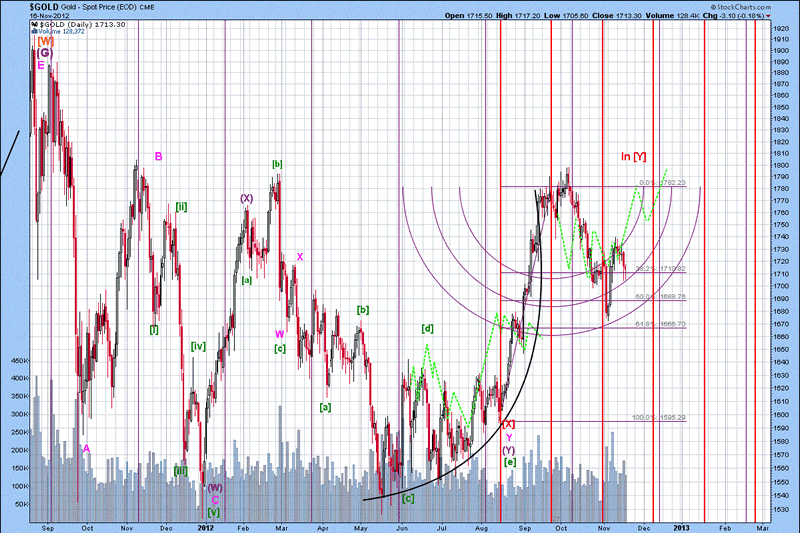Click the green [d] wave label
This screenshot has width=800, height=533.
tap(427, 328)
